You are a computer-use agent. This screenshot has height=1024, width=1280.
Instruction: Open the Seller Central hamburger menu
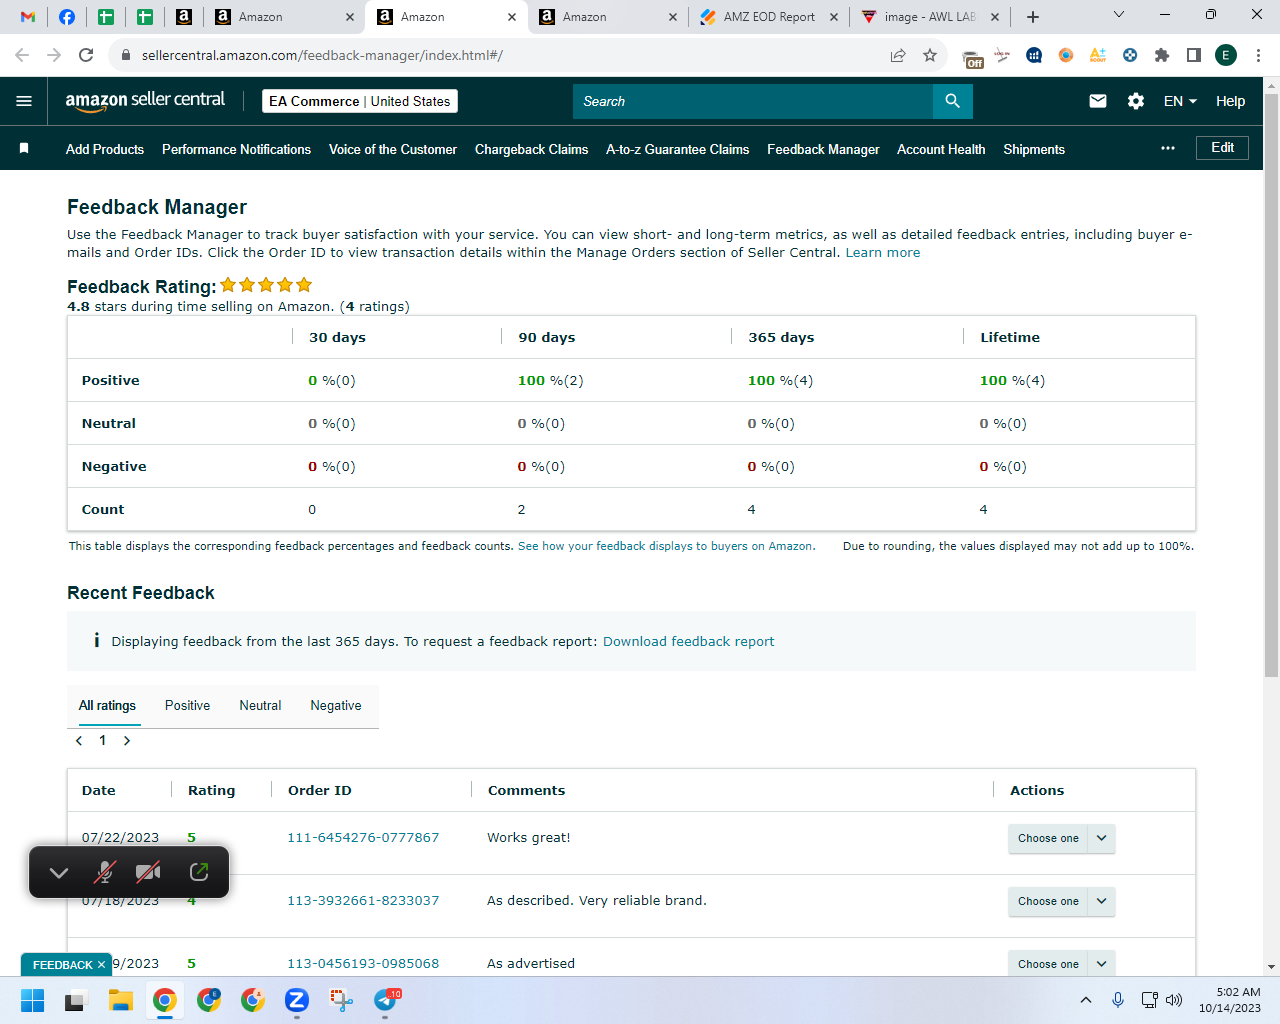(24, 101)
